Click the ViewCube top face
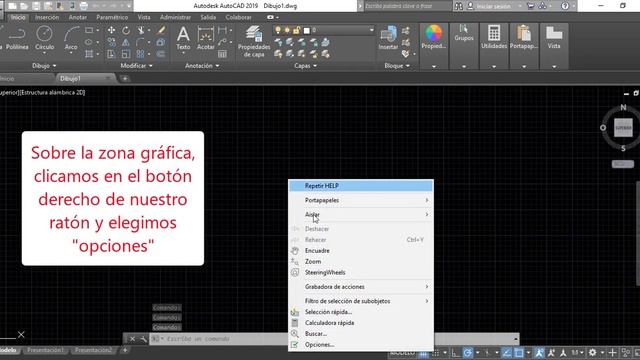Viewport: 640px width, 360px height. 623,128
